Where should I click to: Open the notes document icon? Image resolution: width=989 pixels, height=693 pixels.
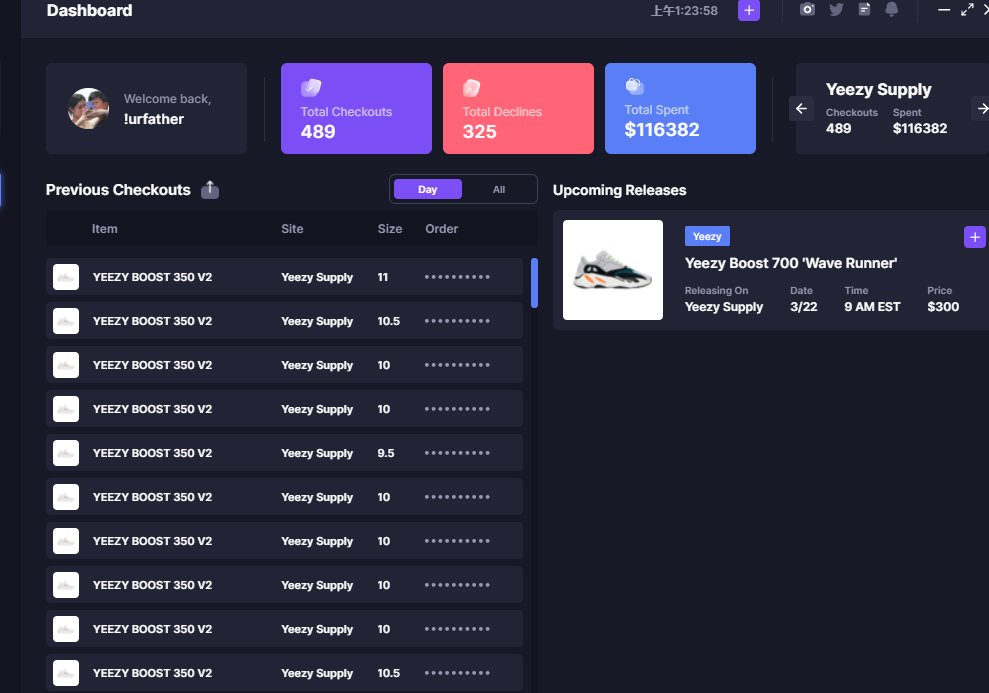[865, 9]
